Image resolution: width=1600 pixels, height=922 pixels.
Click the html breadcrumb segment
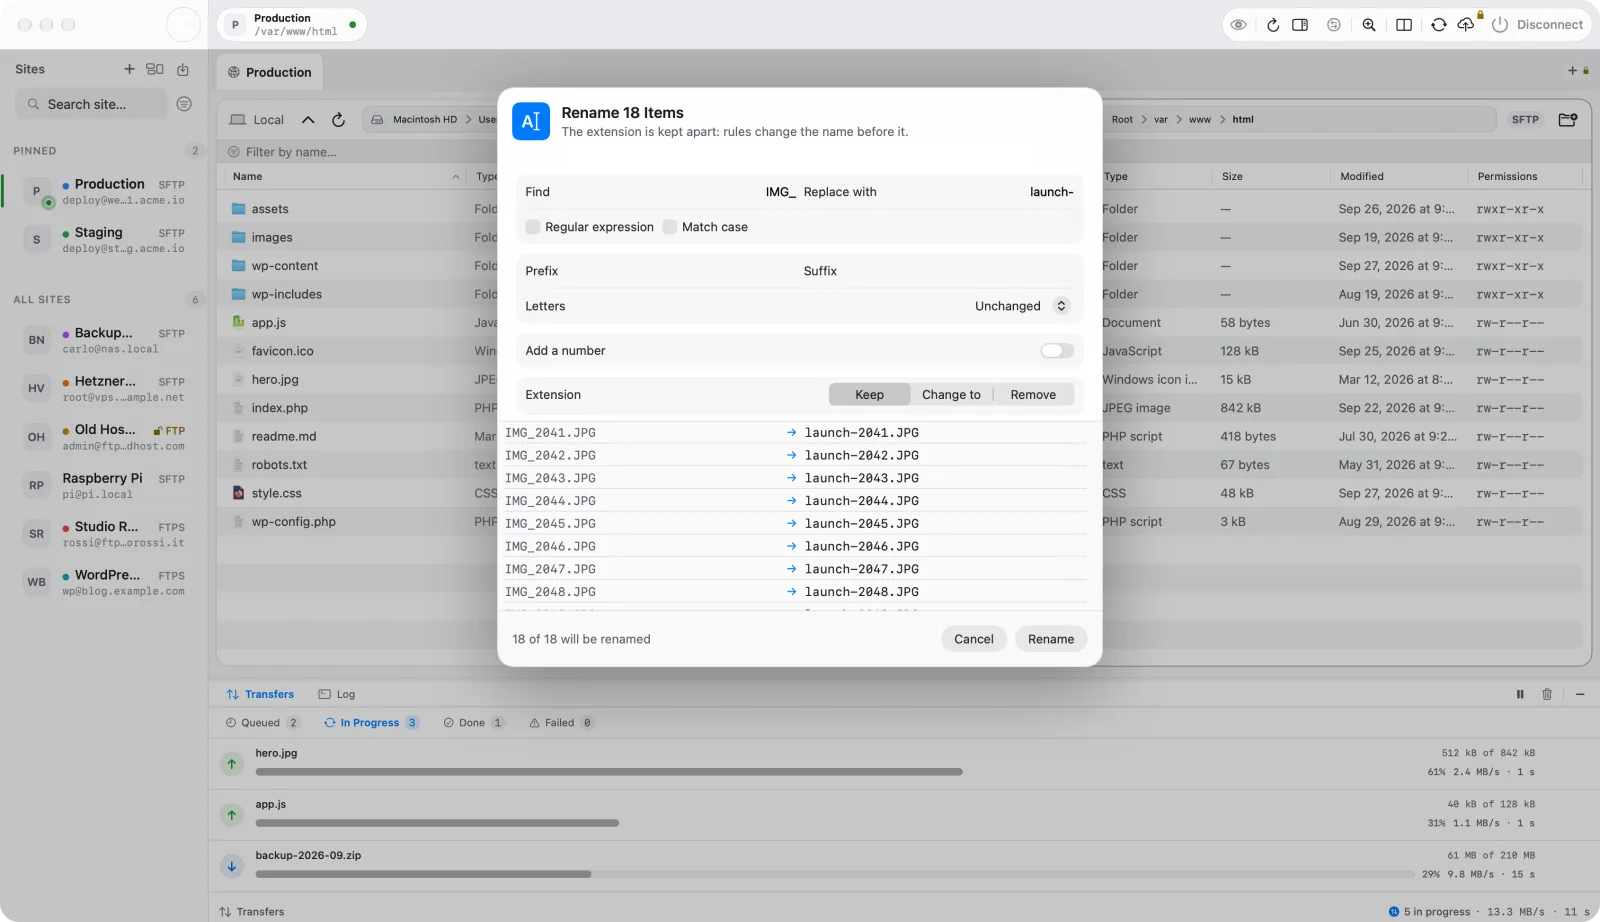pos(1243,120)
